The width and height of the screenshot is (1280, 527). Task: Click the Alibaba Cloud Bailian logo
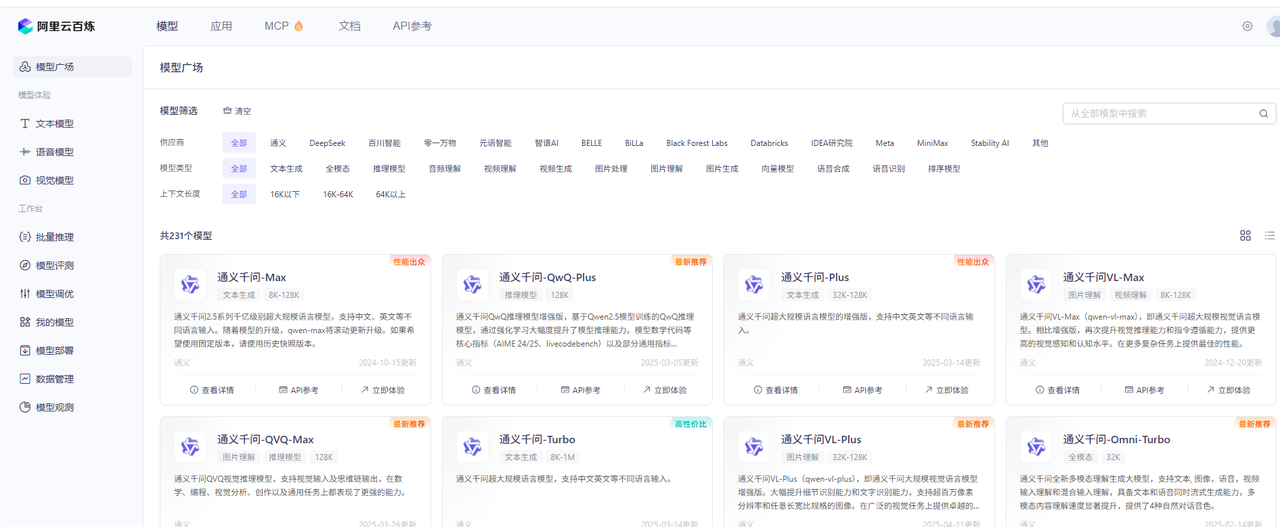(56, 26)
